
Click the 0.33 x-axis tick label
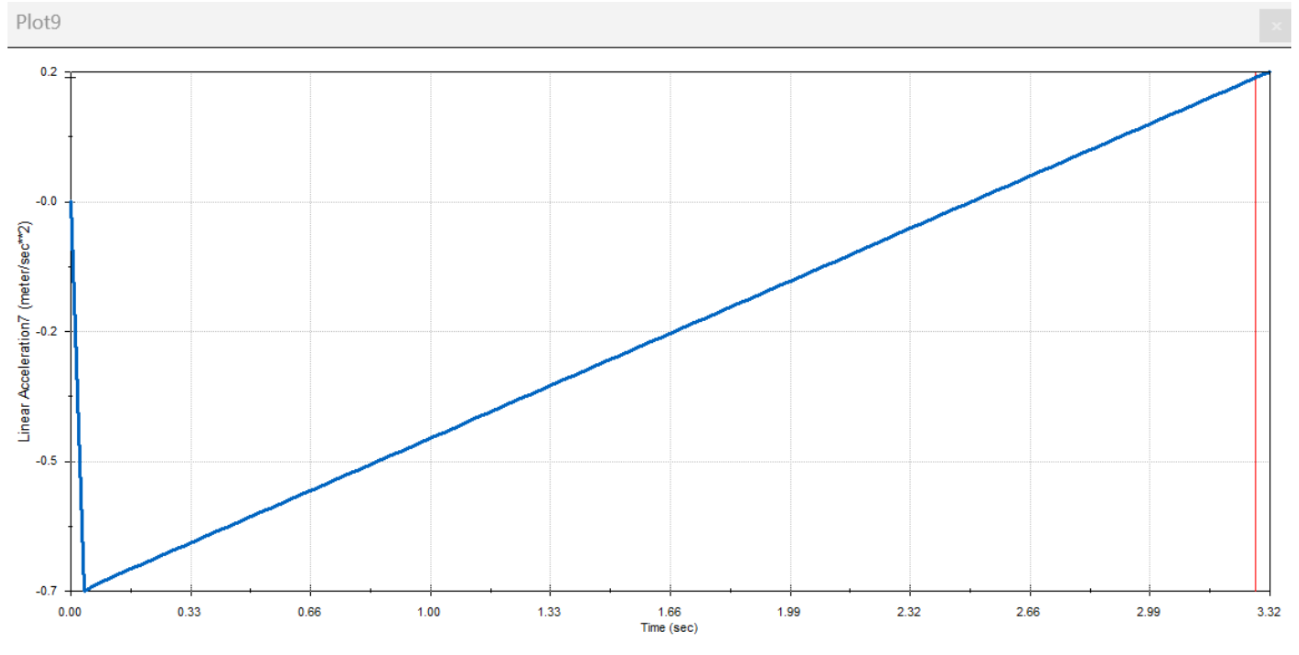(x=190, y=611)
